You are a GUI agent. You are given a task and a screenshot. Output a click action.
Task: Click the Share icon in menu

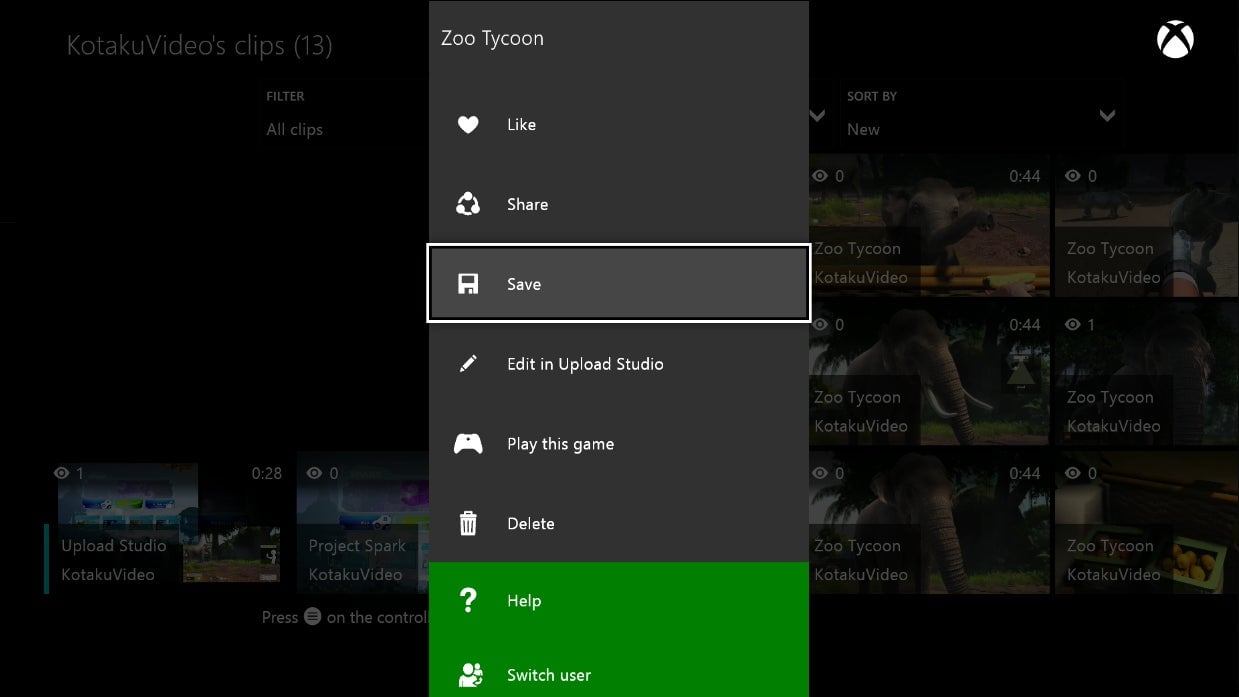(468, 205)
